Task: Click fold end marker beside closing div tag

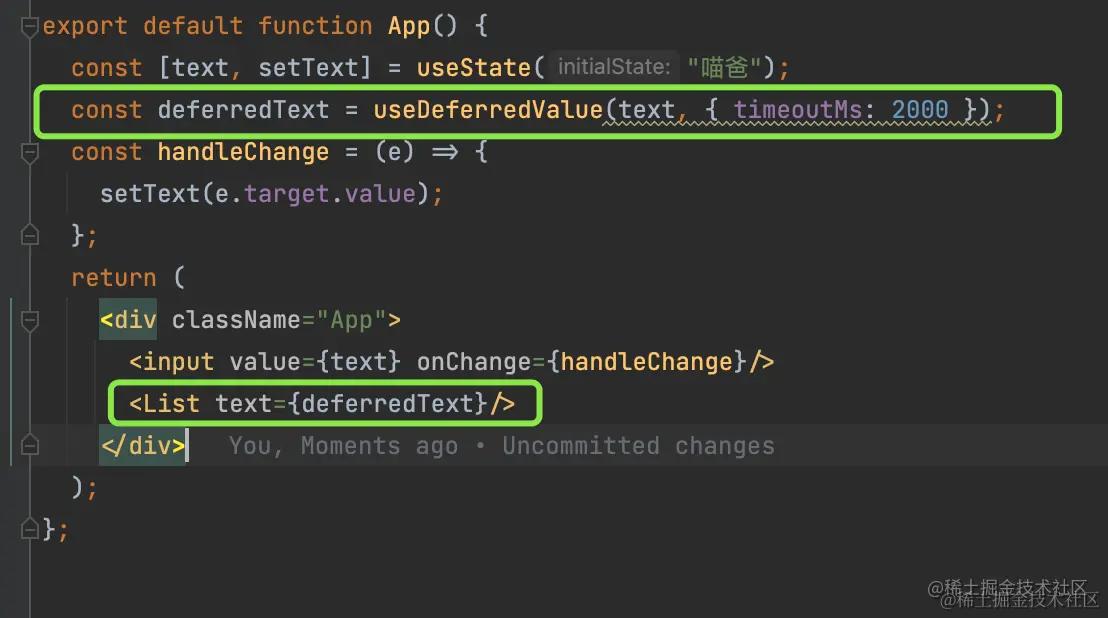Action: click(x=30, y=446)
